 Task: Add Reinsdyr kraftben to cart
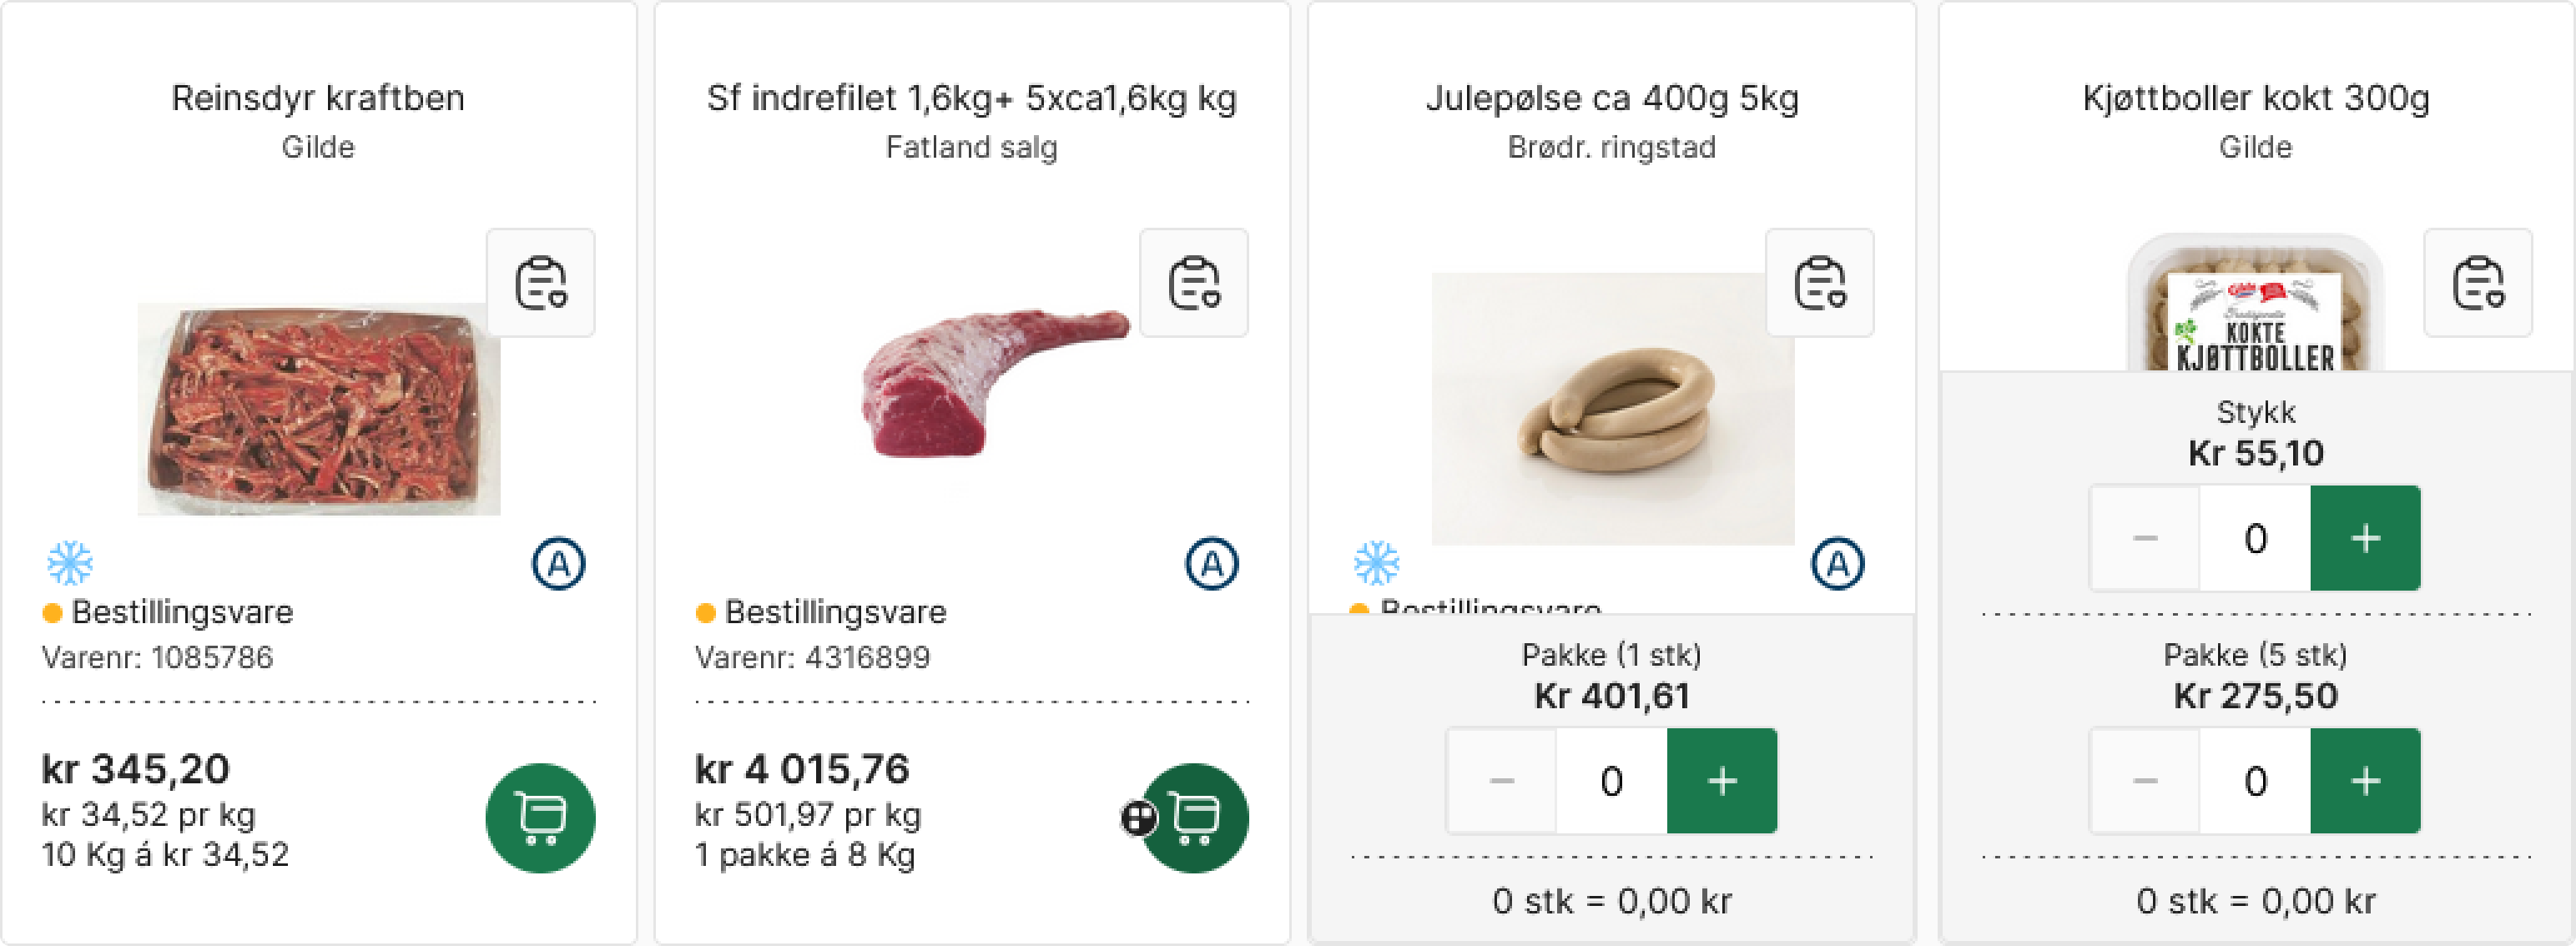[x=540, y=817]
